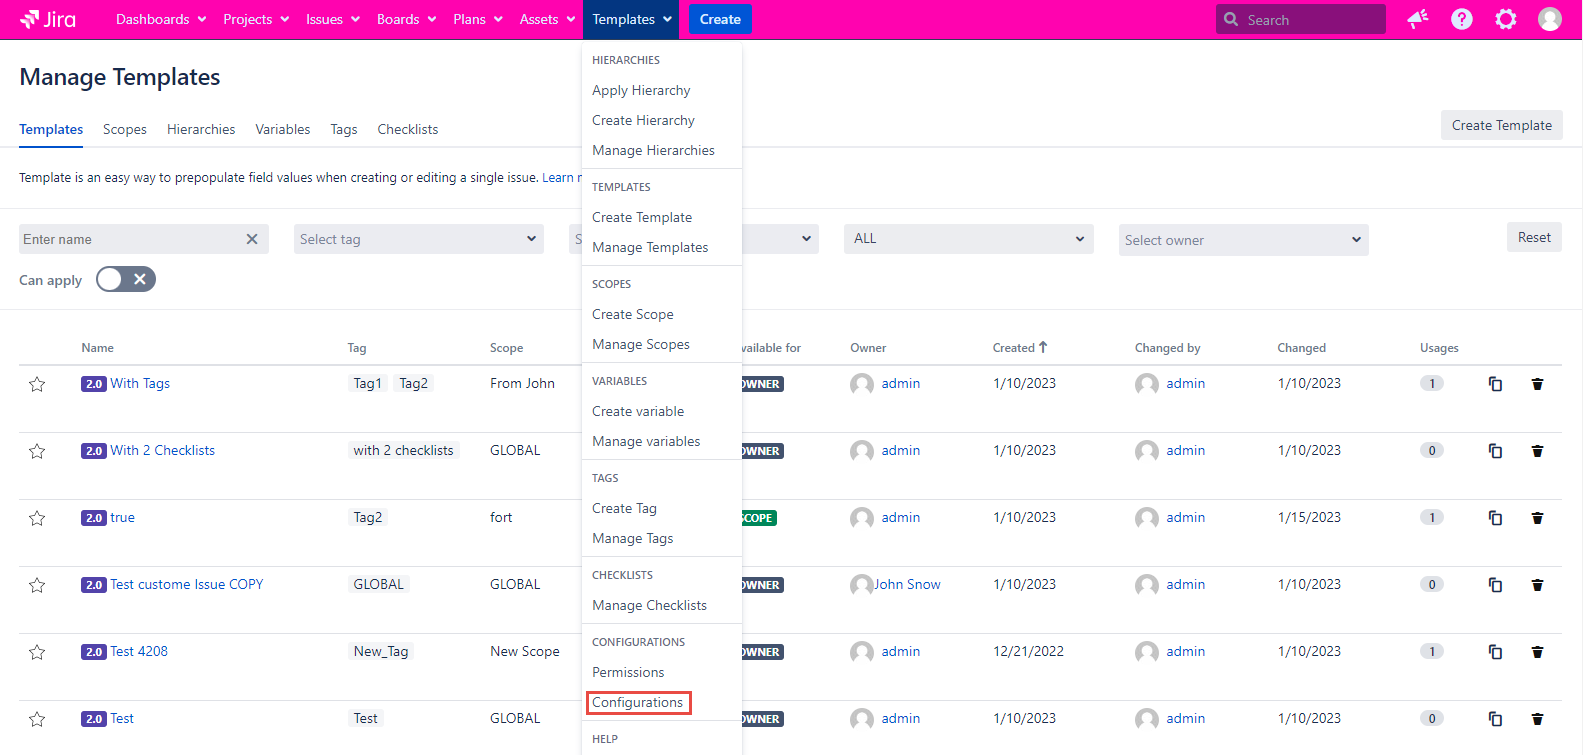
Task: Clear the Enter name filter field
Action: [252, 239]
